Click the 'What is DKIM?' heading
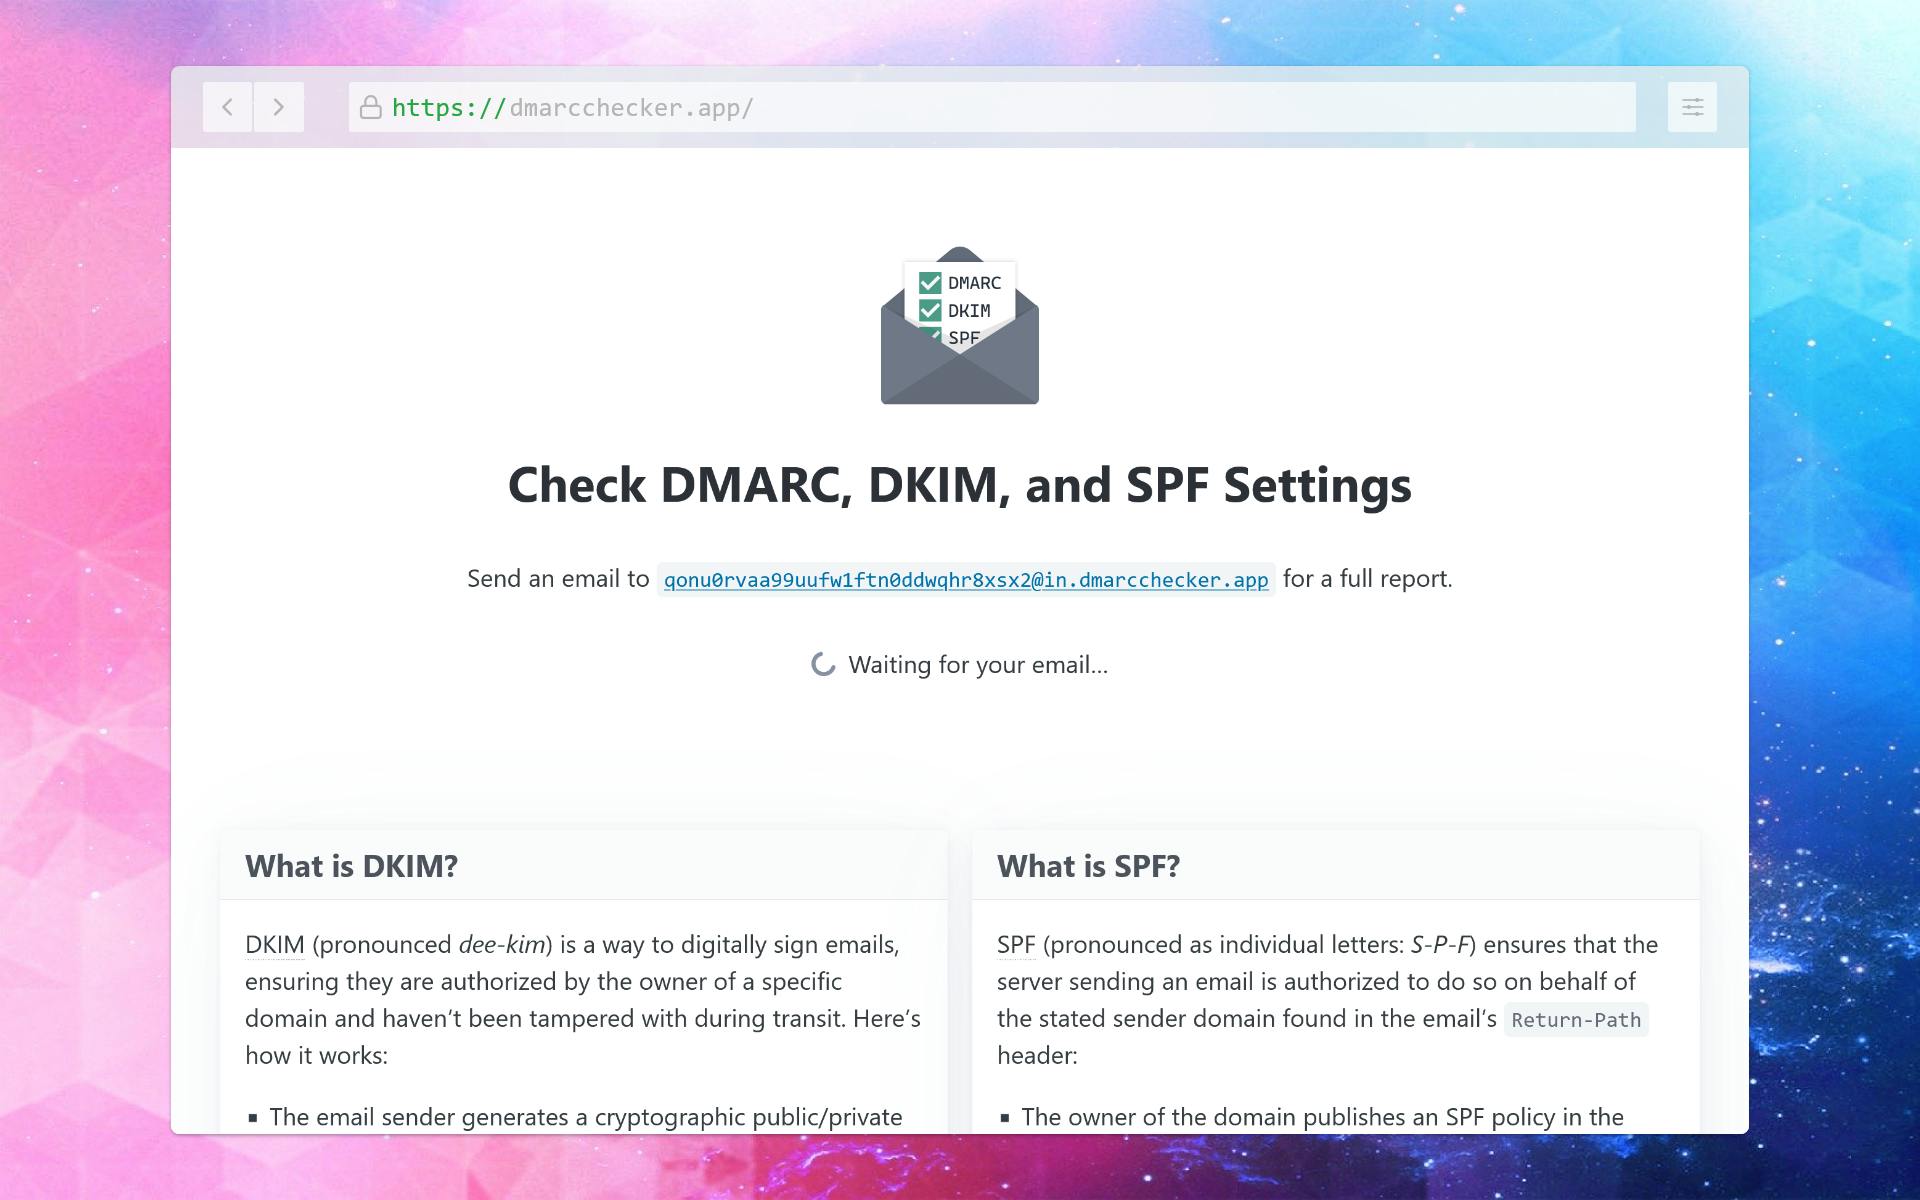This screenshot has height=1200, width=1920. tap(351, 866)
